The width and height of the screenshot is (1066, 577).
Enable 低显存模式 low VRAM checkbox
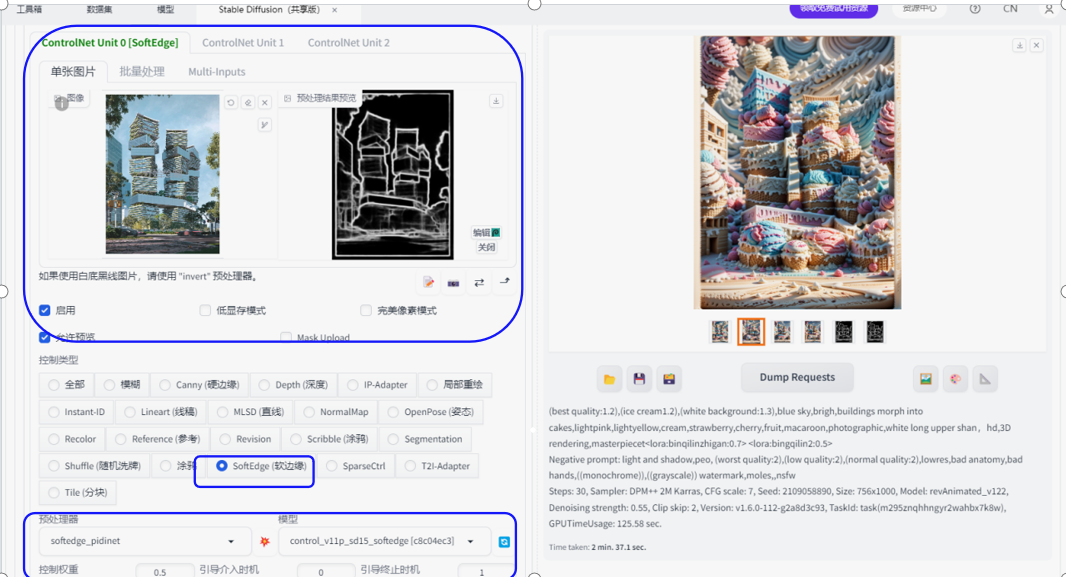pyautogui.click(x=205, y=311)
